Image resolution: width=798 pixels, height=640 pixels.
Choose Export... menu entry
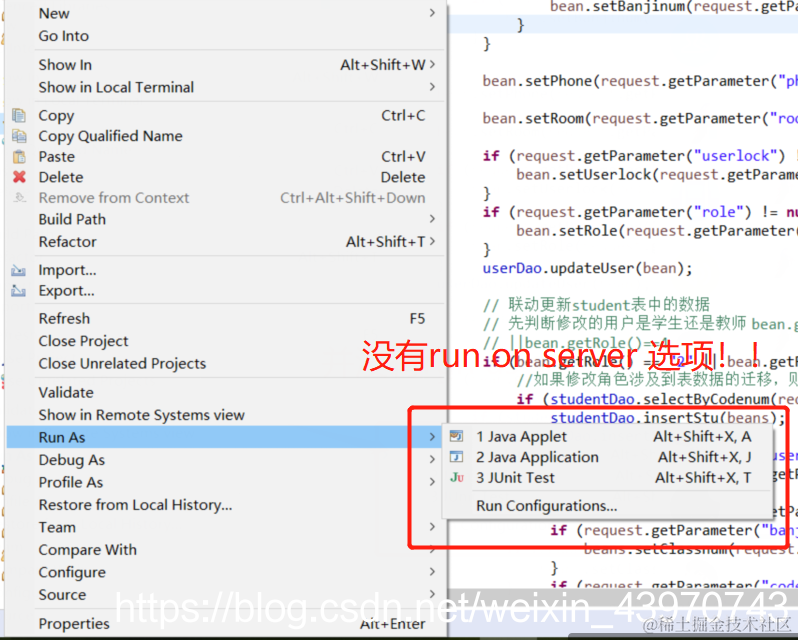point(226,290)
